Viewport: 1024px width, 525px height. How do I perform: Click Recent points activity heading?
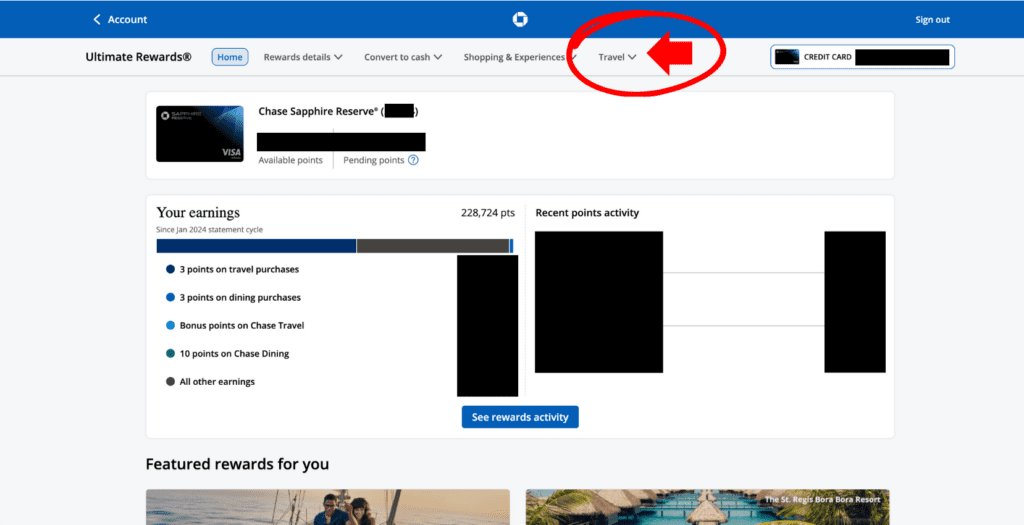(x=587, y=213)
